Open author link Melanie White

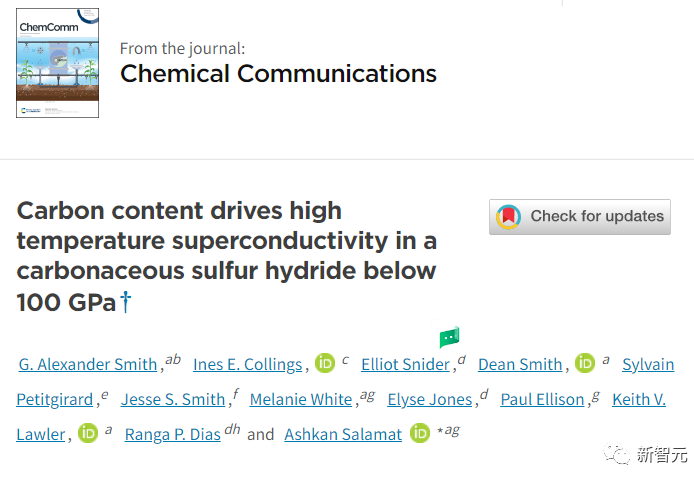click(301, 400)
